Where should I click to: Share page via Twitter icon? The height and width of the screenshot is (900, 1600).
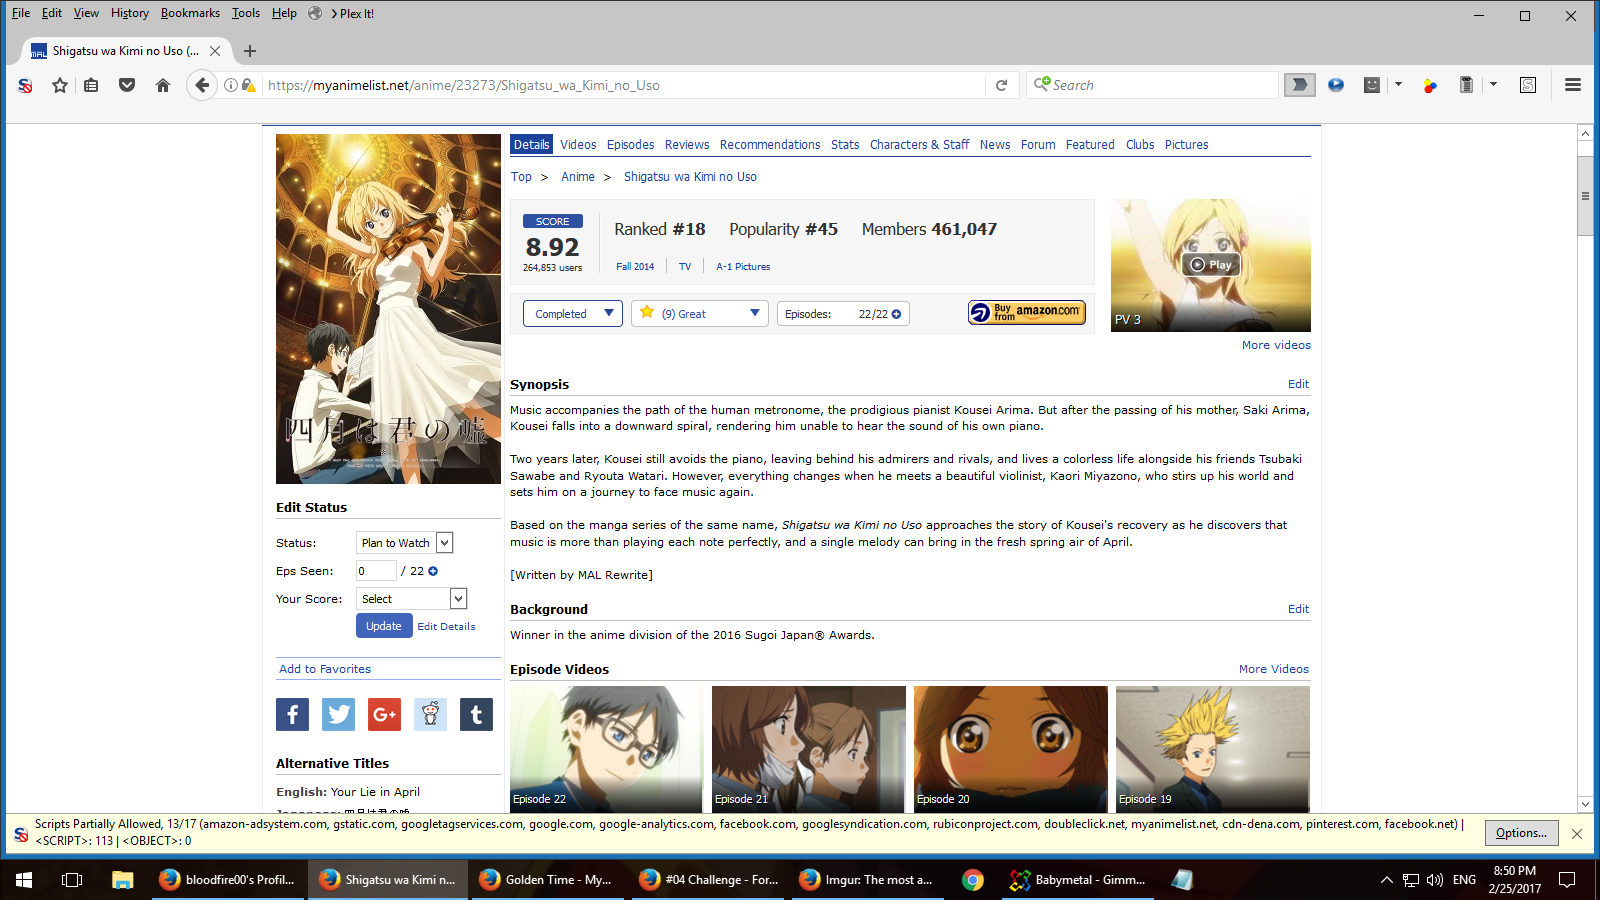(338, 714)
